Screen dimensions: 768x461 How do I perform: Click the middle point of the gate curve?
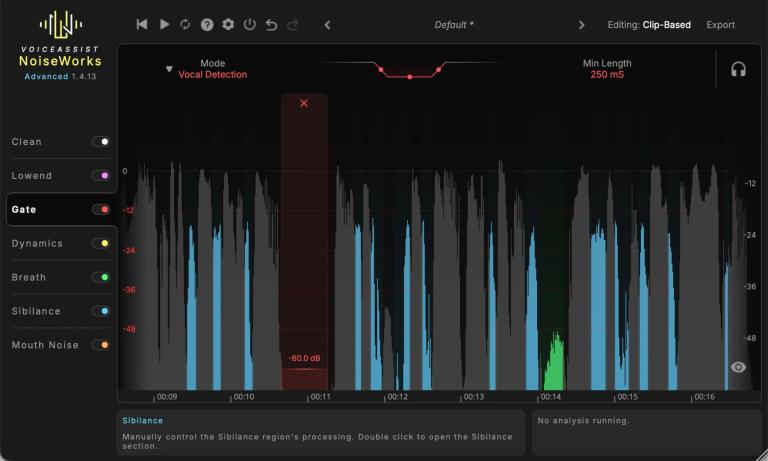click(x=410, y=77)
